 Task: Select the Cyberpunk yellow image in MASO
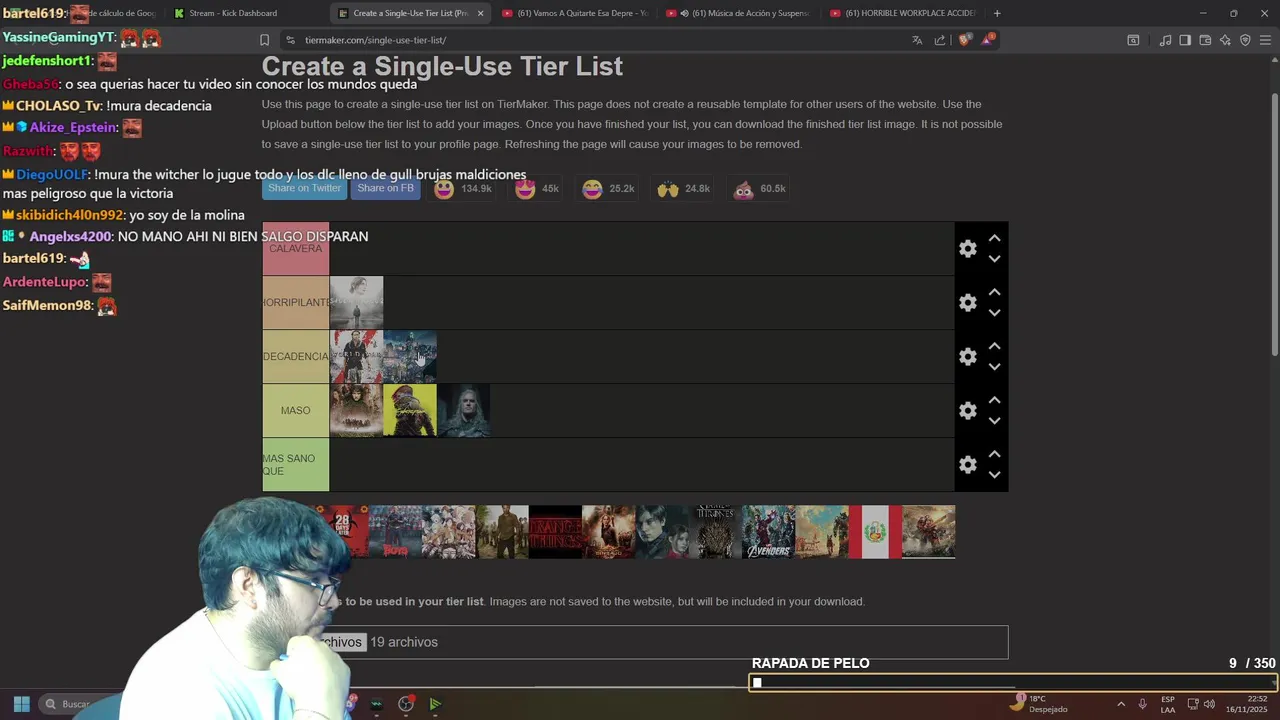pos(410,411)
